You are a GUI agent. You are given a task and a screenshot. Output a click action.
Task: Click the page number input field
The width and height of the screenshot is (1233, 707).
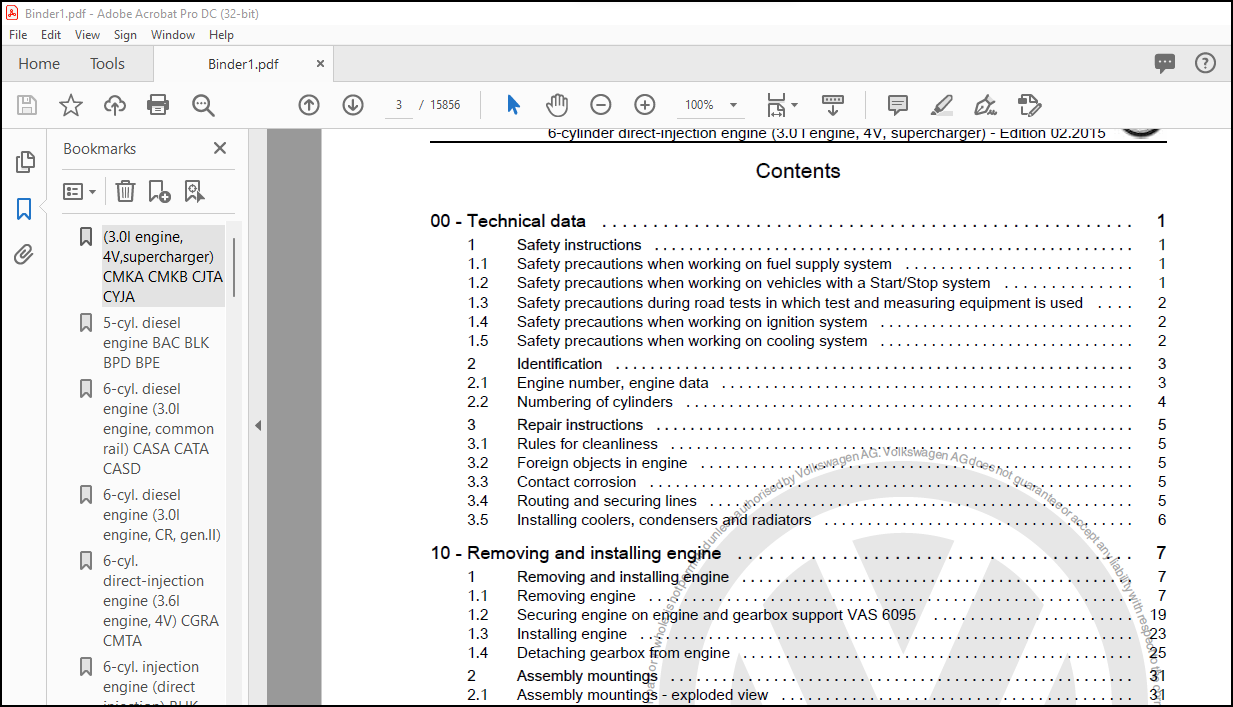pos(399,105)
